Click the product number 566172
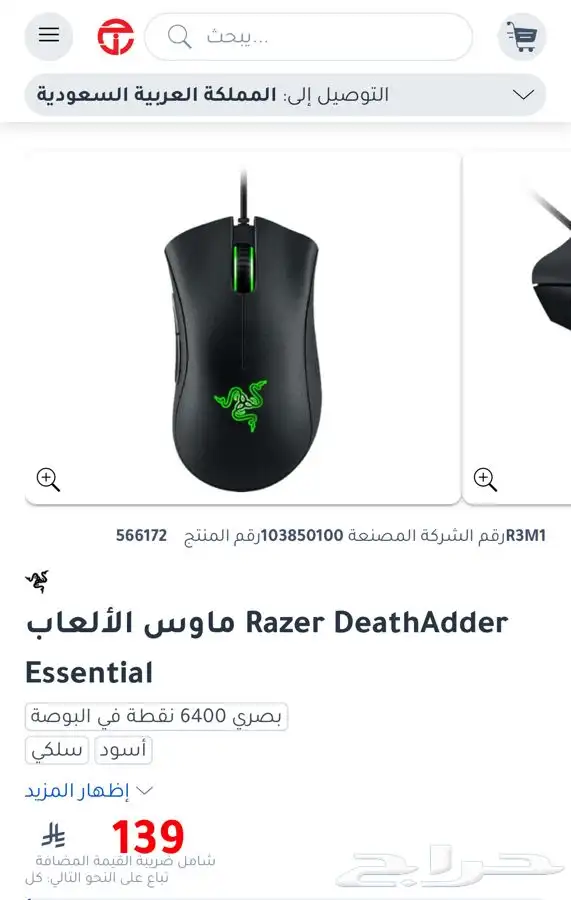The width and height of the screenshot is (571, 900). pos(141,536)
